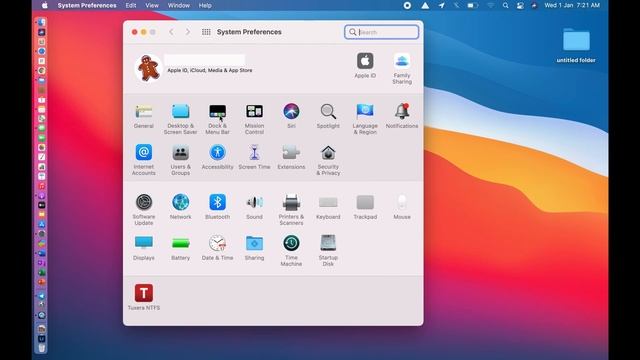The width and height of the screenshot is (640, 360).
Task: Click the Spotlight search icon in menu bar
Action: click(x=505, y=5)
